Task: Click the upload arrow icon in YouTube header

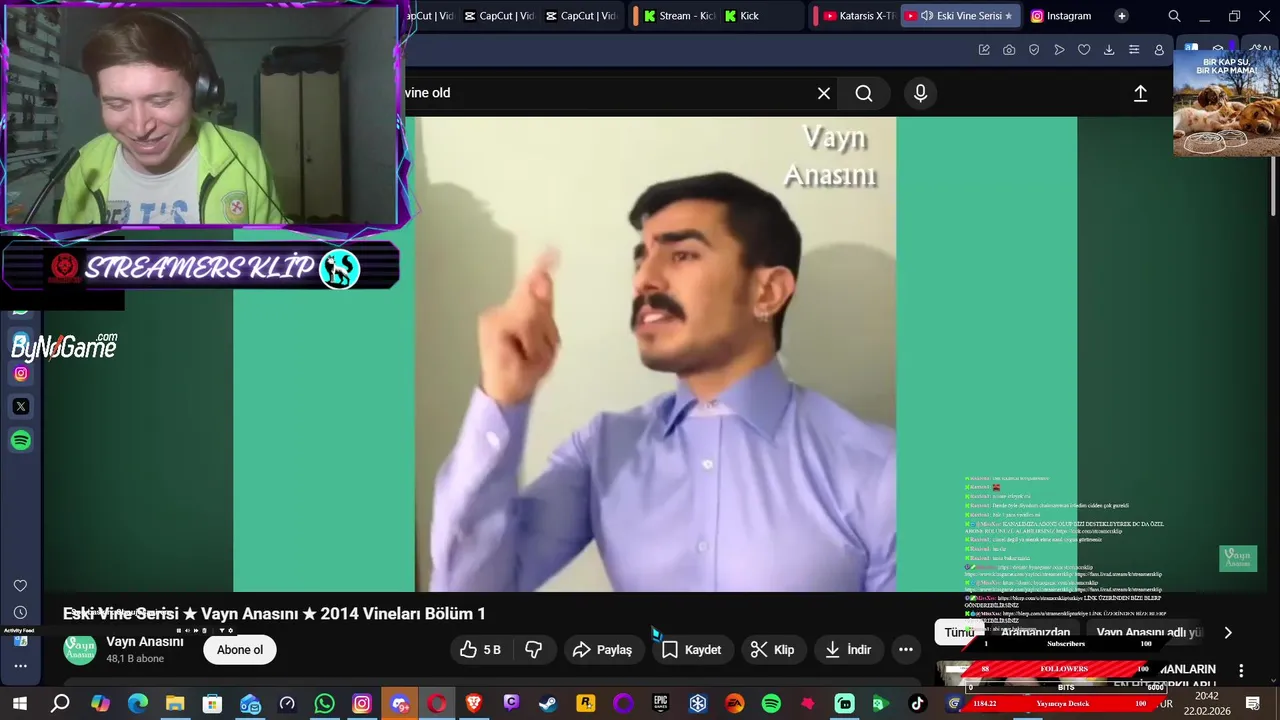Action: coord(1140,93)
